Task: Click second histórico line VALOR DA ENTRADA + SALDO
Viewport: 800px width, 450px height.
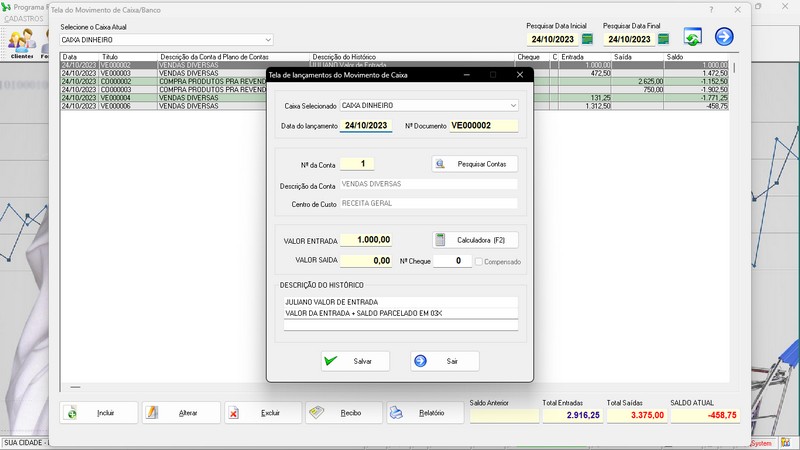Action: pyautogui.click(x=401, y=313)
